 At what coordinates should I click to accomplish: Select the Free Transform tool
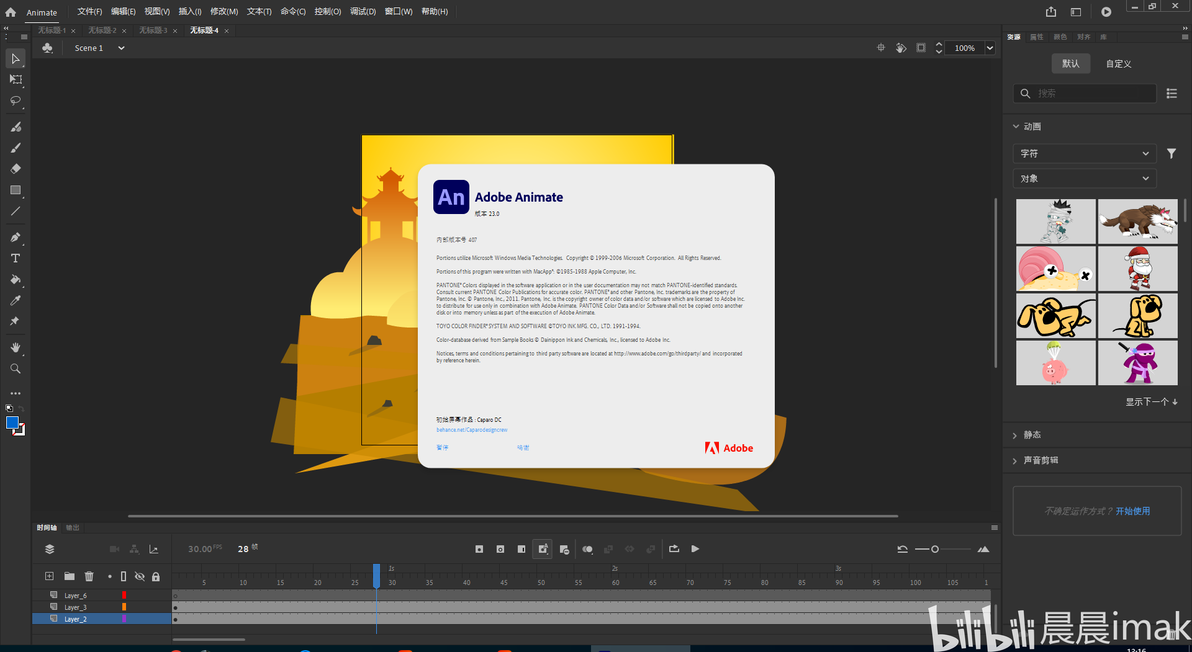point(15,79)
